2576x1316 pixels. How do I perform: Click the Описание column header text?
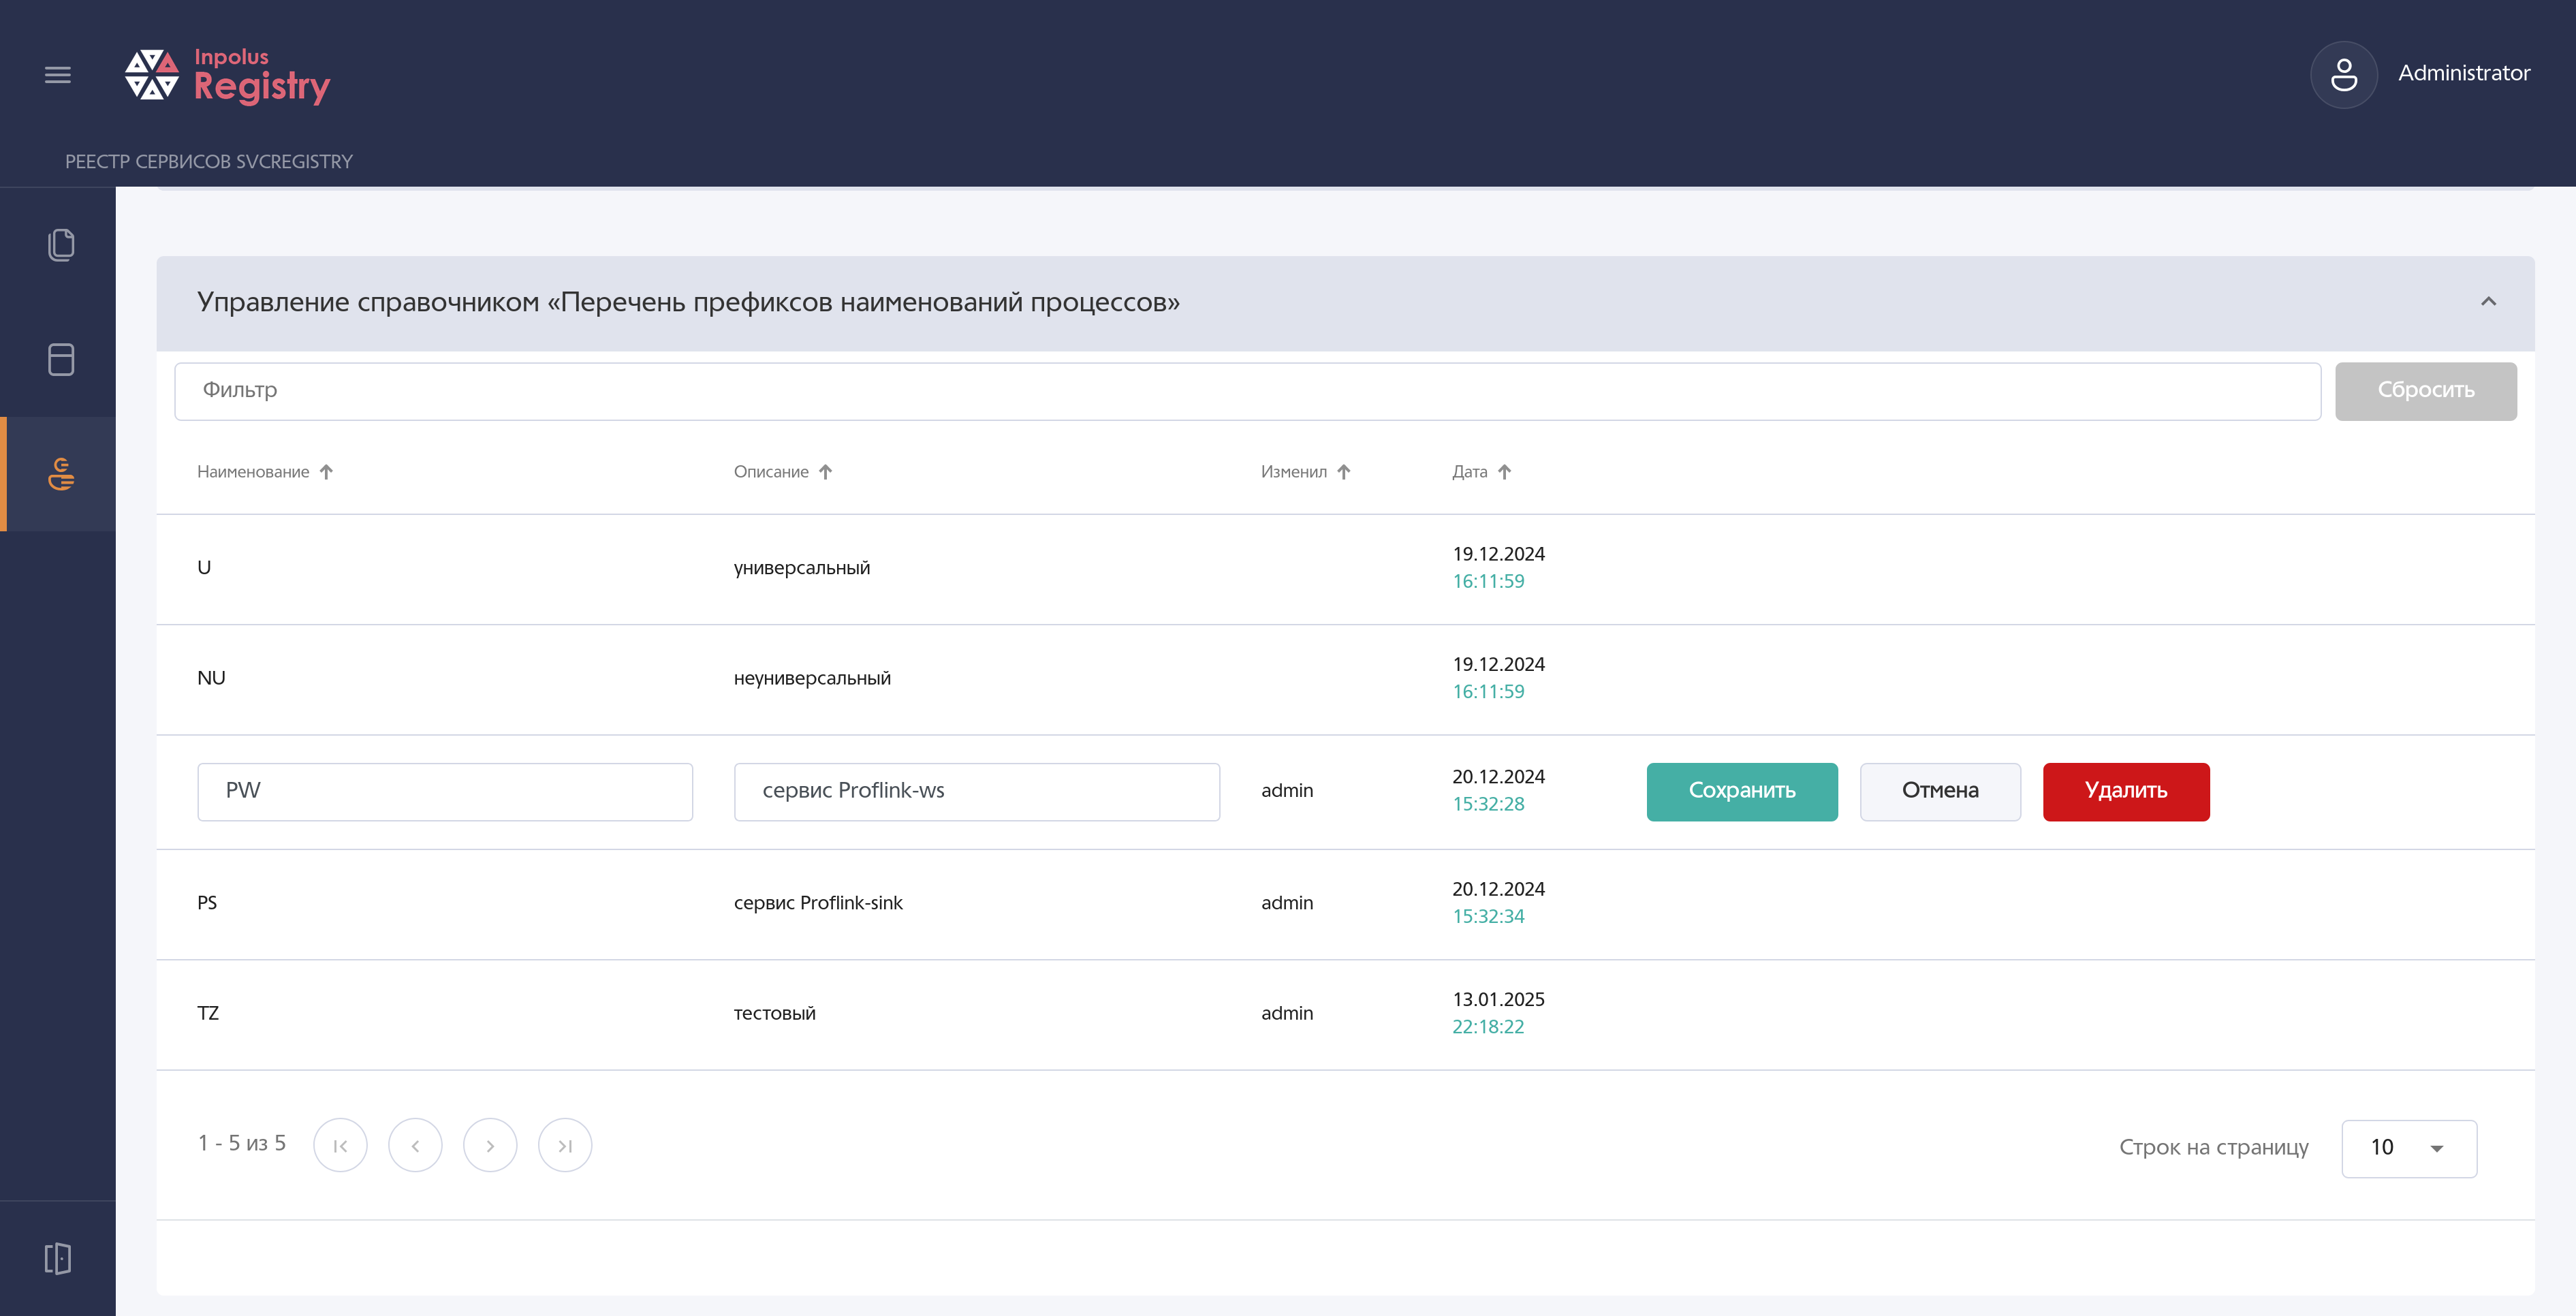771,472
